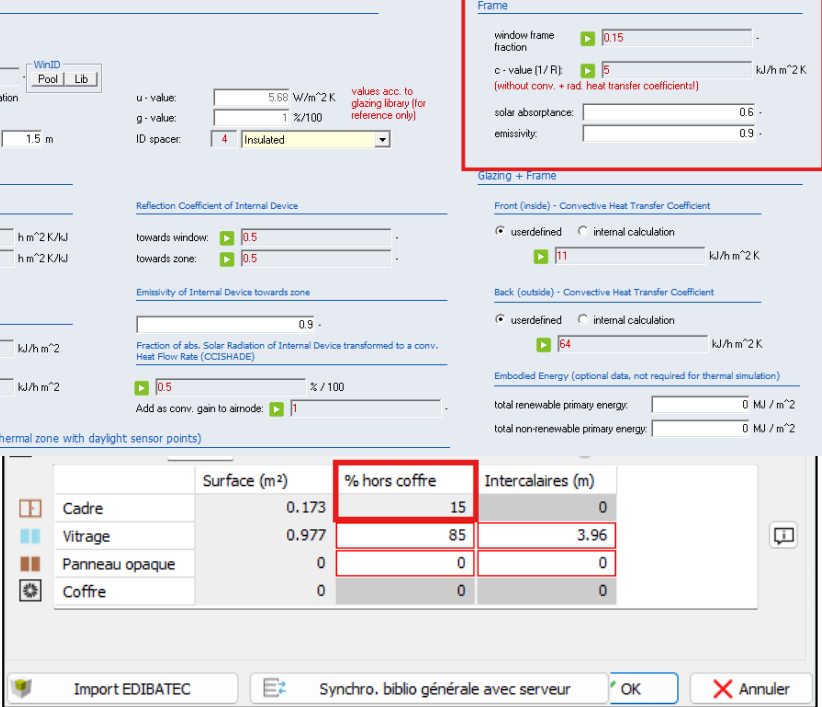Screen dimensions: 822x707
Task: Select internal calculation for back outside coefficient
Action: [x=583, y=320]
